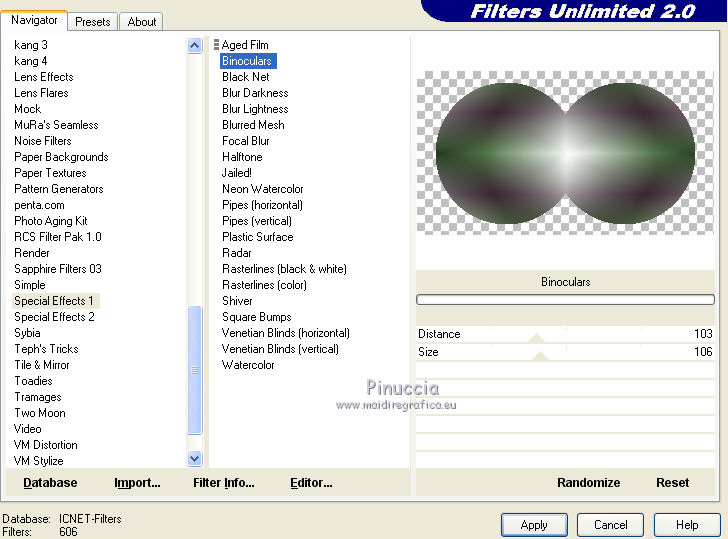Screen dimensions: 728x539
Task: Click Import... button
Action: (x=137, y=483)
